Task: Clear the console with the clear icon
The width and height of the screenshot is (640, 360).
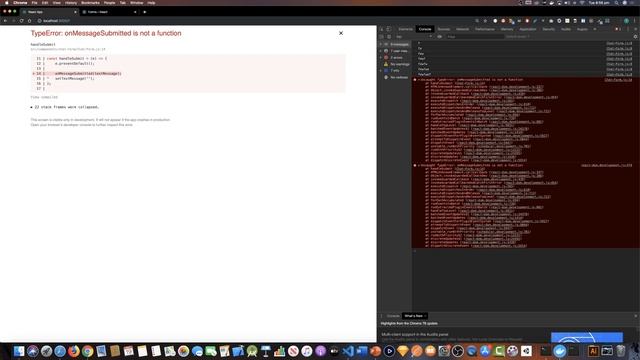Action: click(389, 36)
